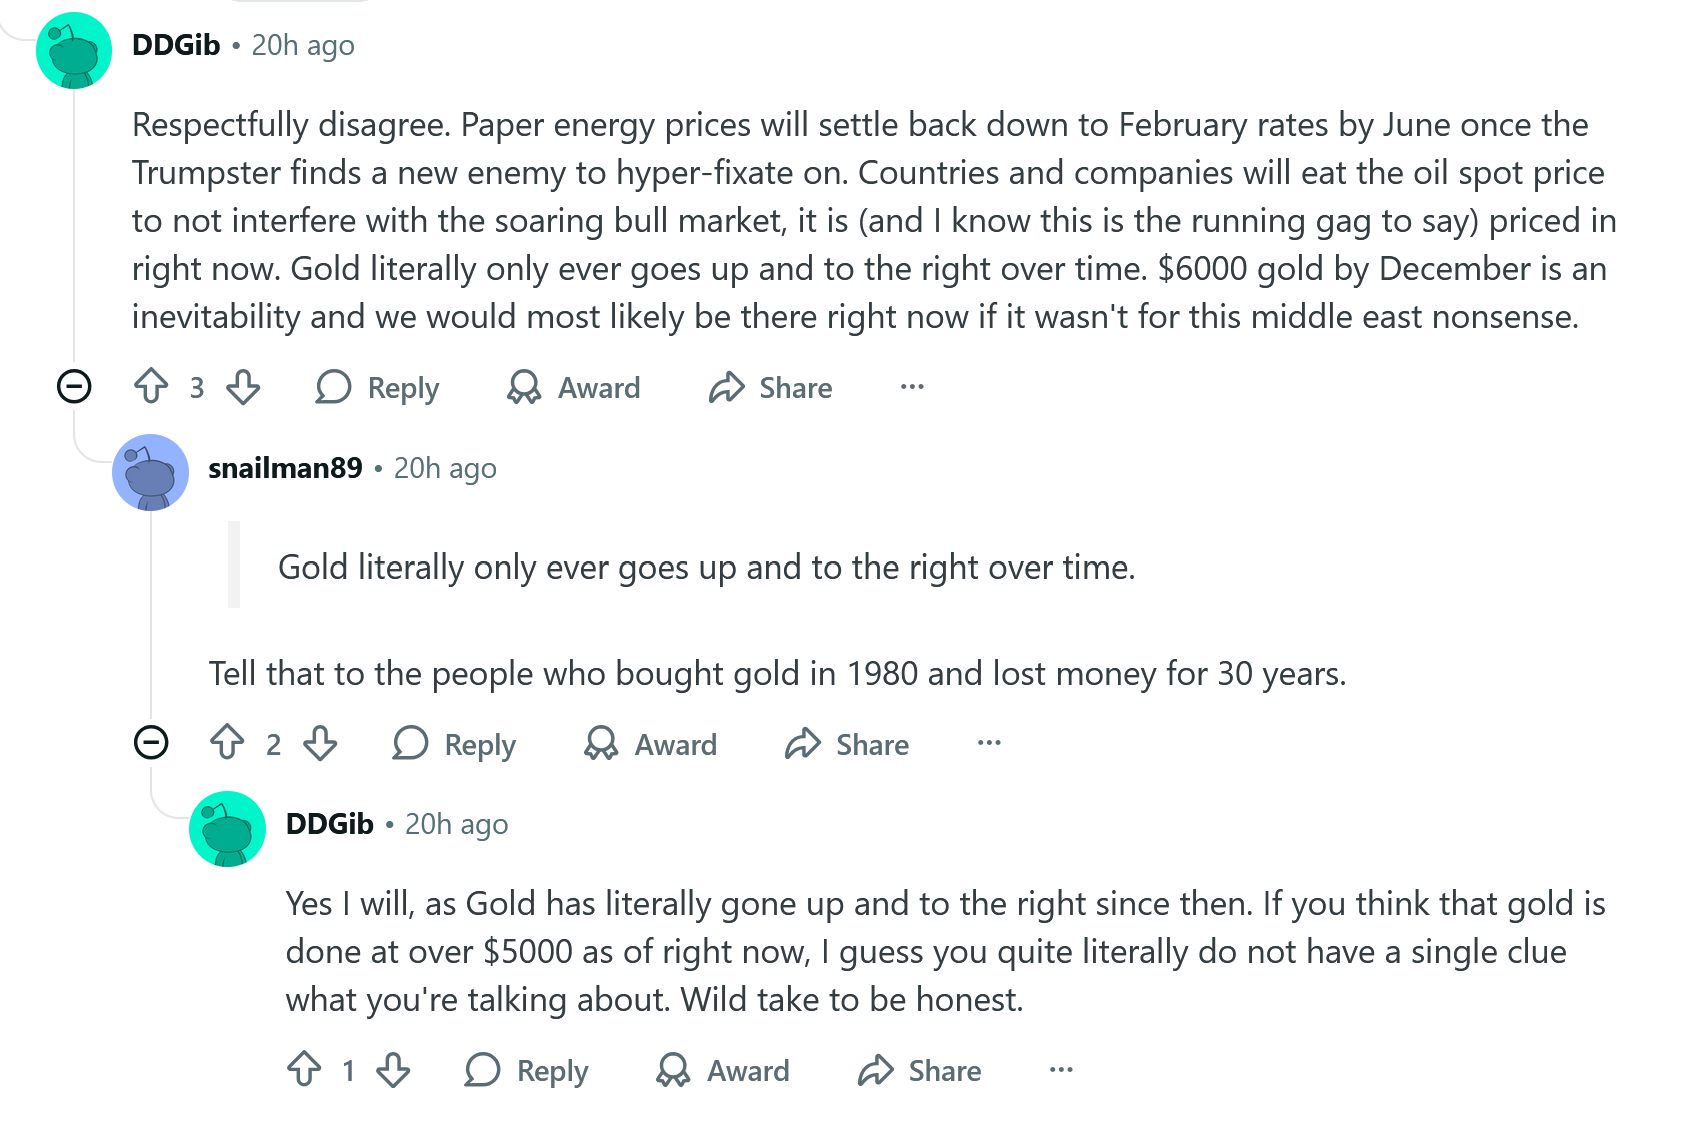Image resolution: width=1682 pixels, height=1128 pixels.
Task: Reply to DDGib's top comment
Action: (x=377, y=387)
